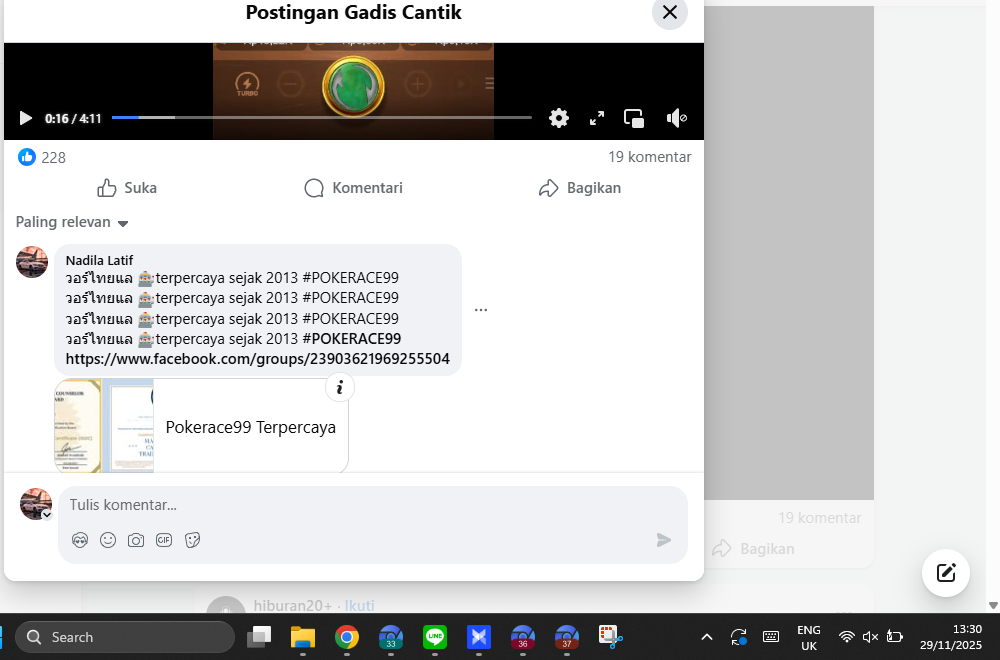Play the video in the post

point(26,118)
